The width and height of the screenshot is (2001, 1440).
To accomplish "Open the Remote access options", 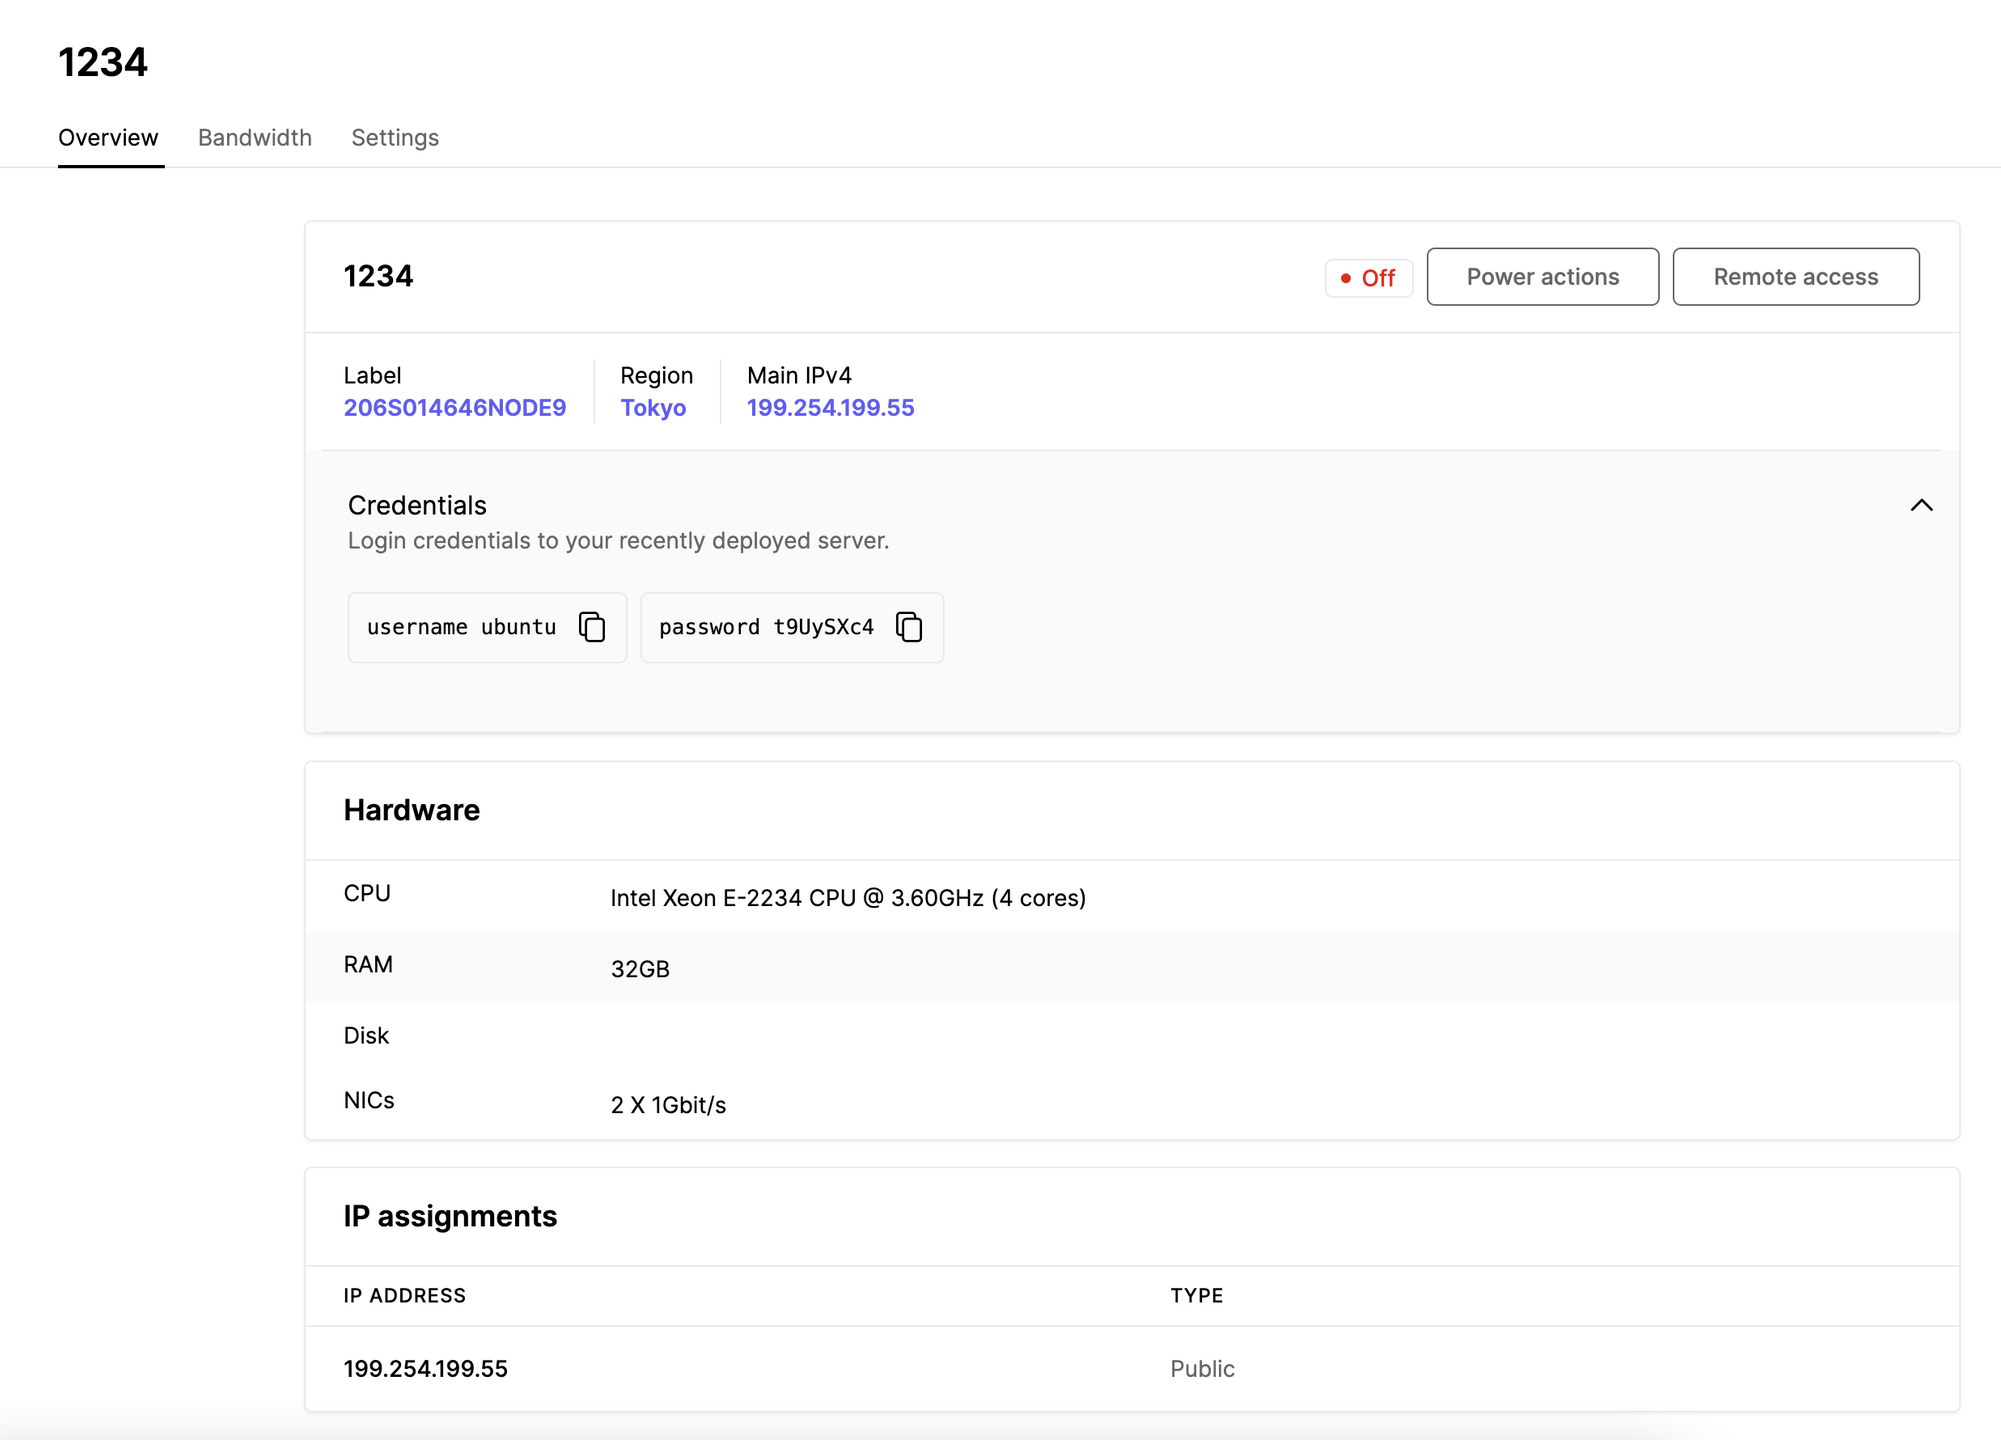I will 1795,277.
